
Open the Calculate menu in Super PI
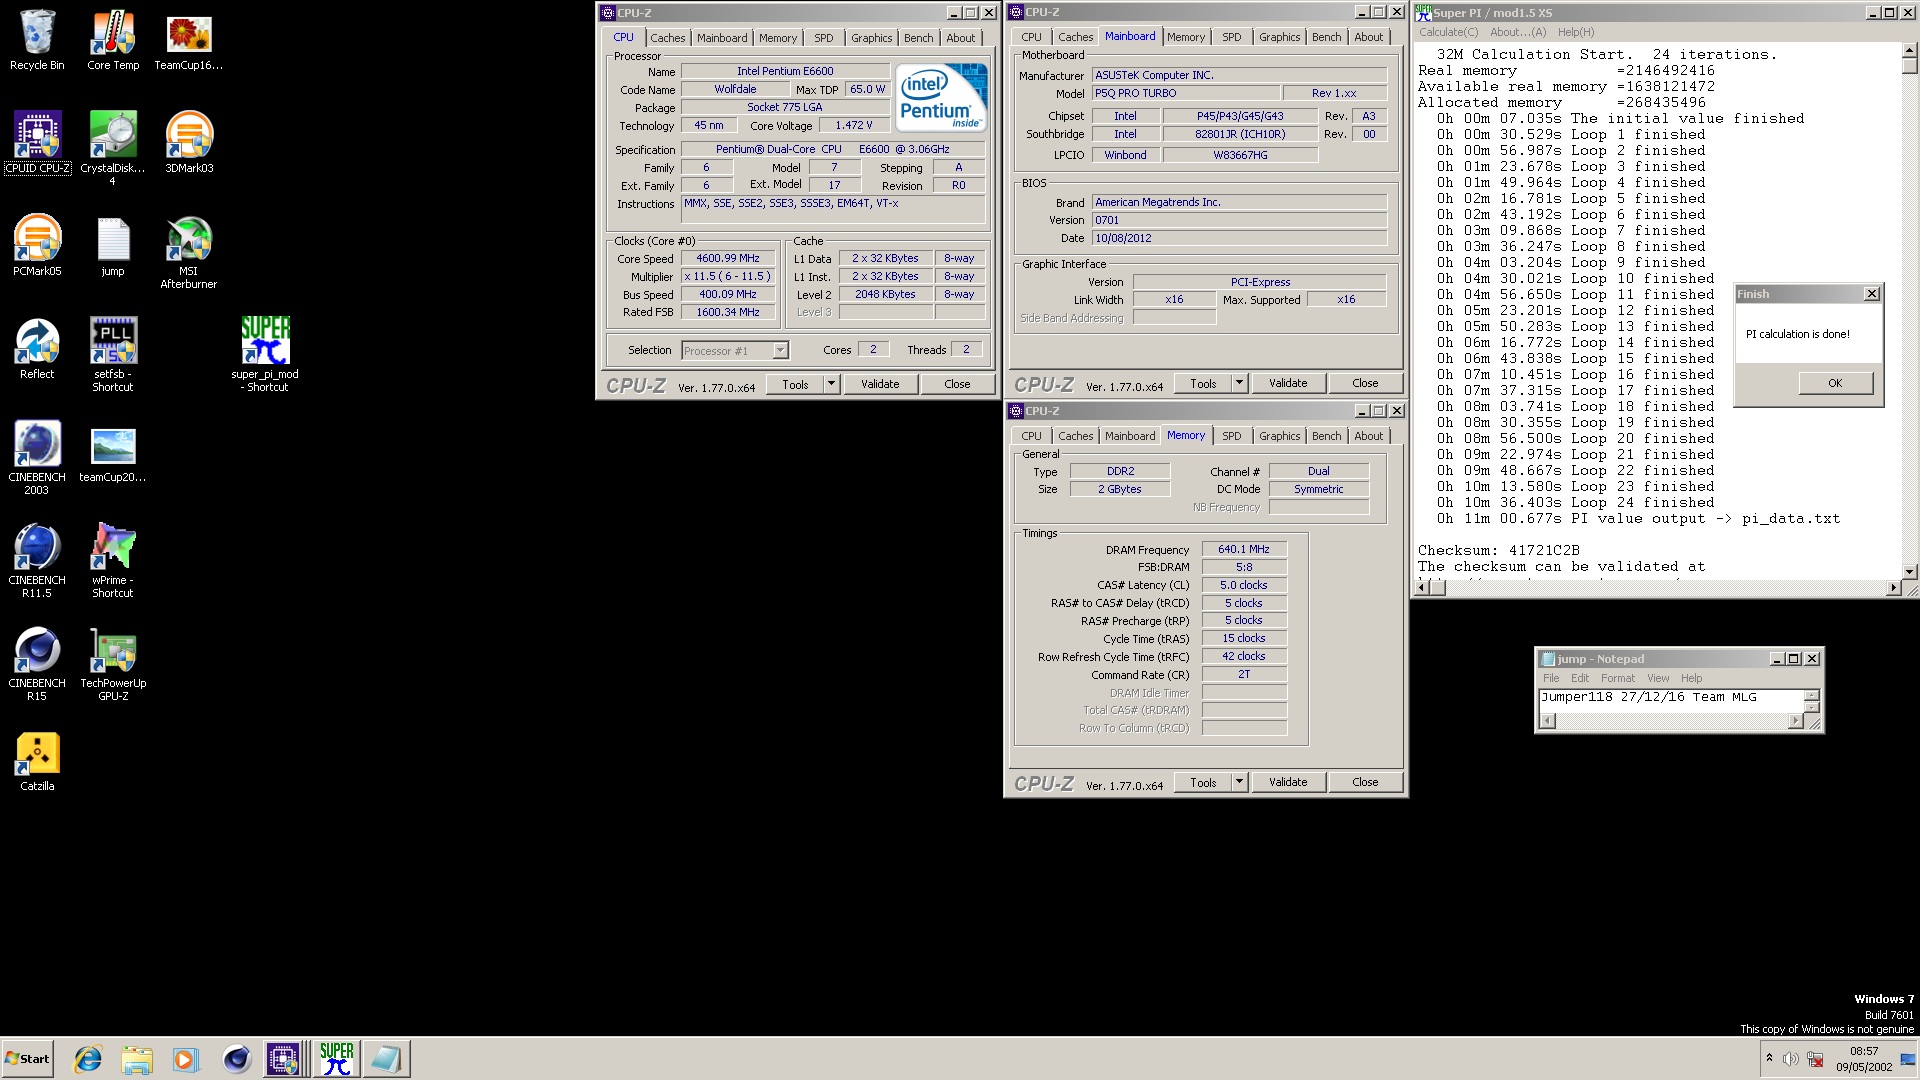click(1448, 32)
